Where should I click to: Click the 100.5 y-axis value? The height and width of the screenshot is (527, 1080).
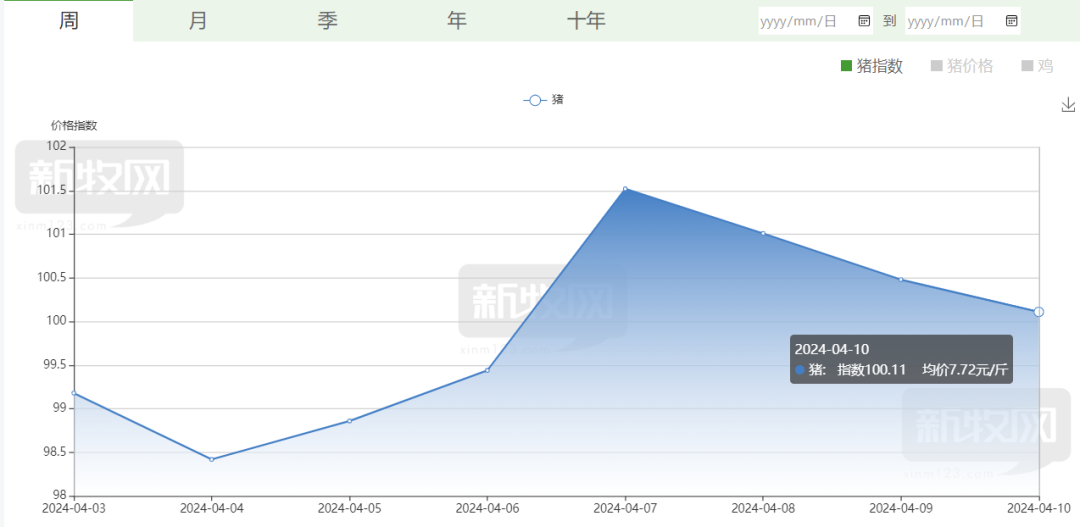coord(52,278)
